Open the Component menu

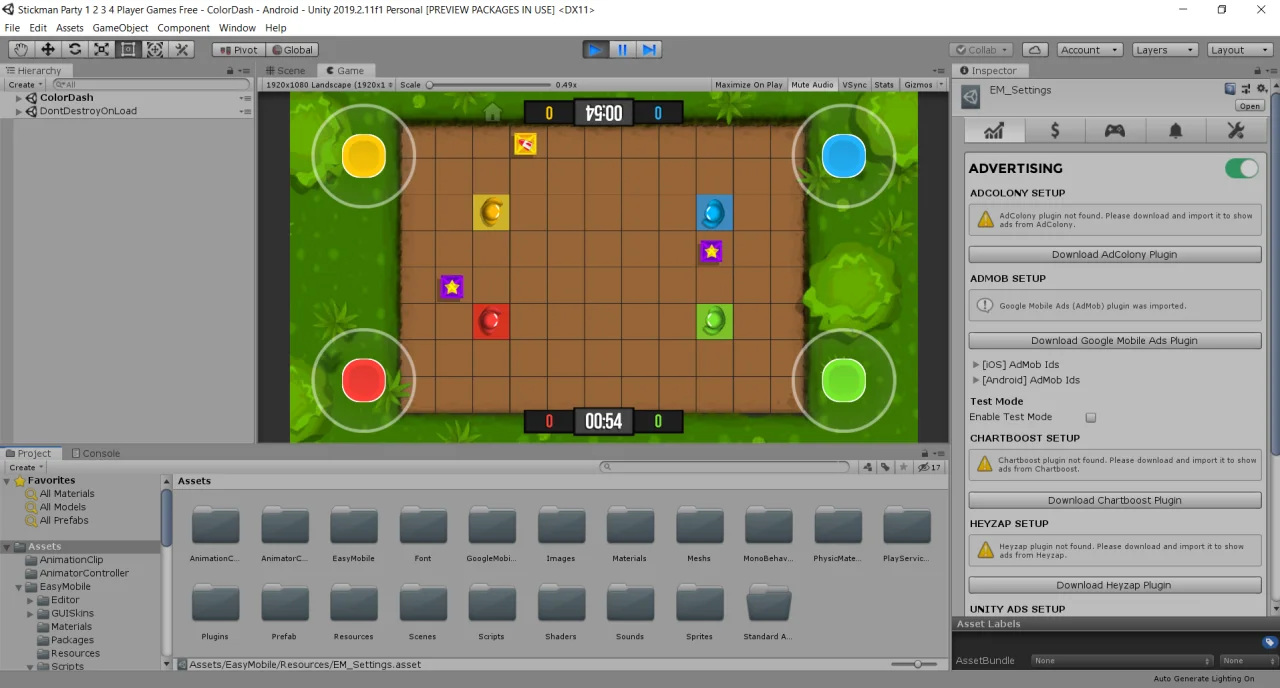click(x=184, y=28)
